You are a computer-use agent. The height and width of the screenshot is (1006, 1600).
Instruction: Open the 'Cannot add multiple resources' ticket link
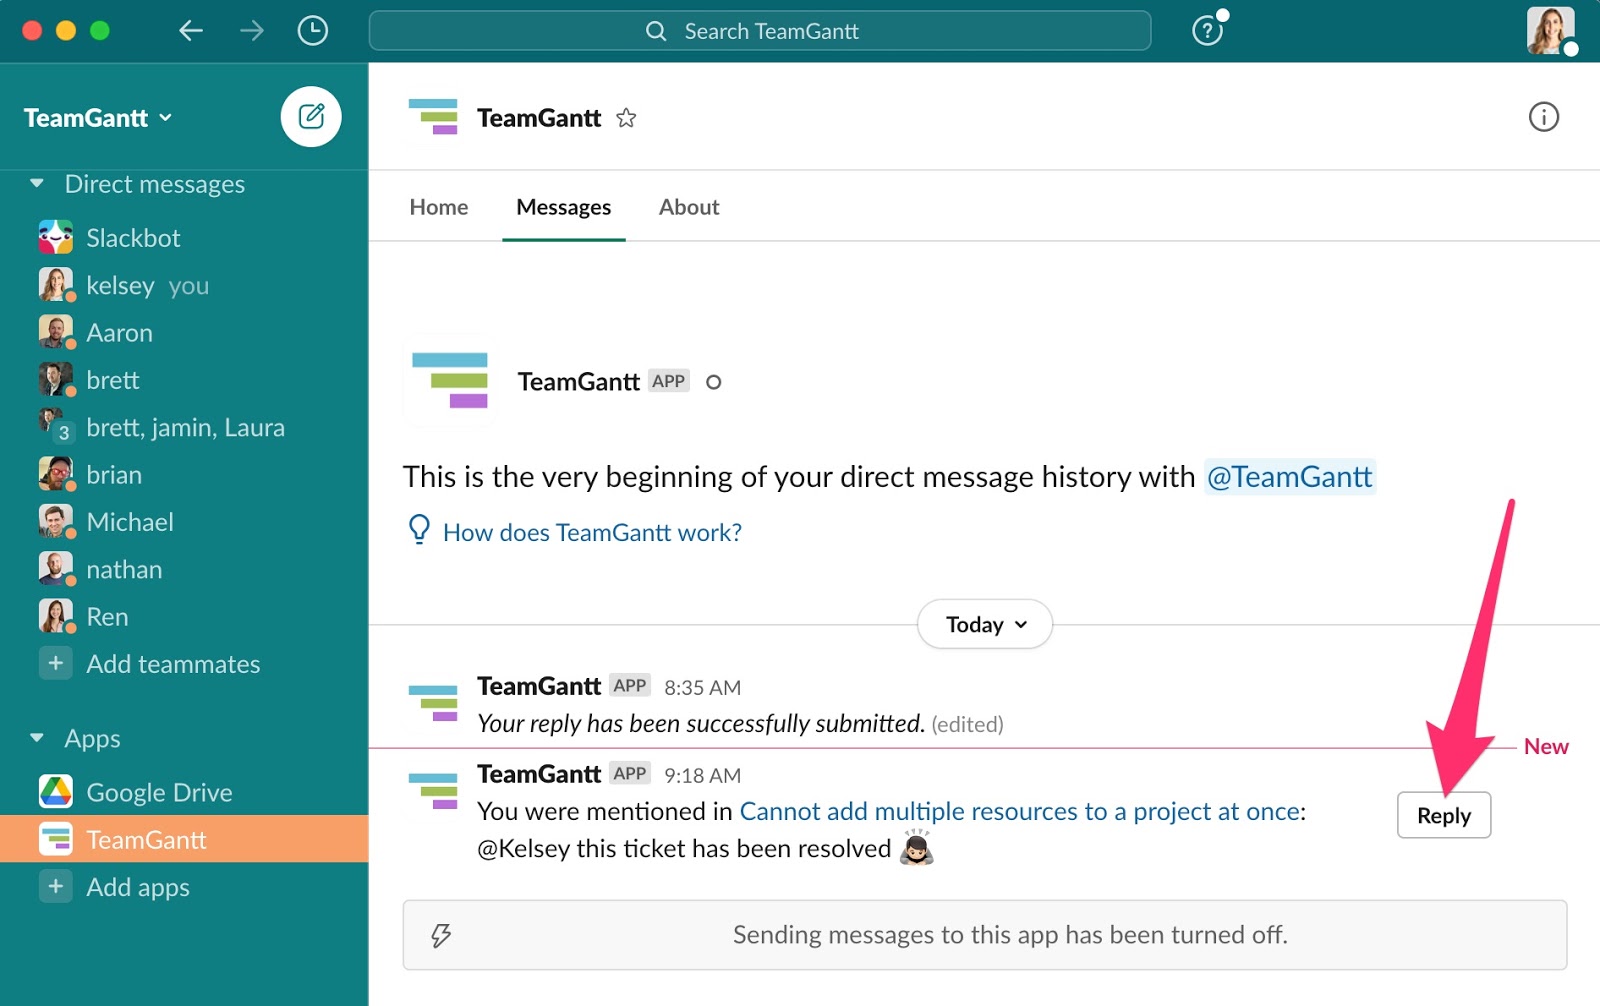tap(1019, 811)
